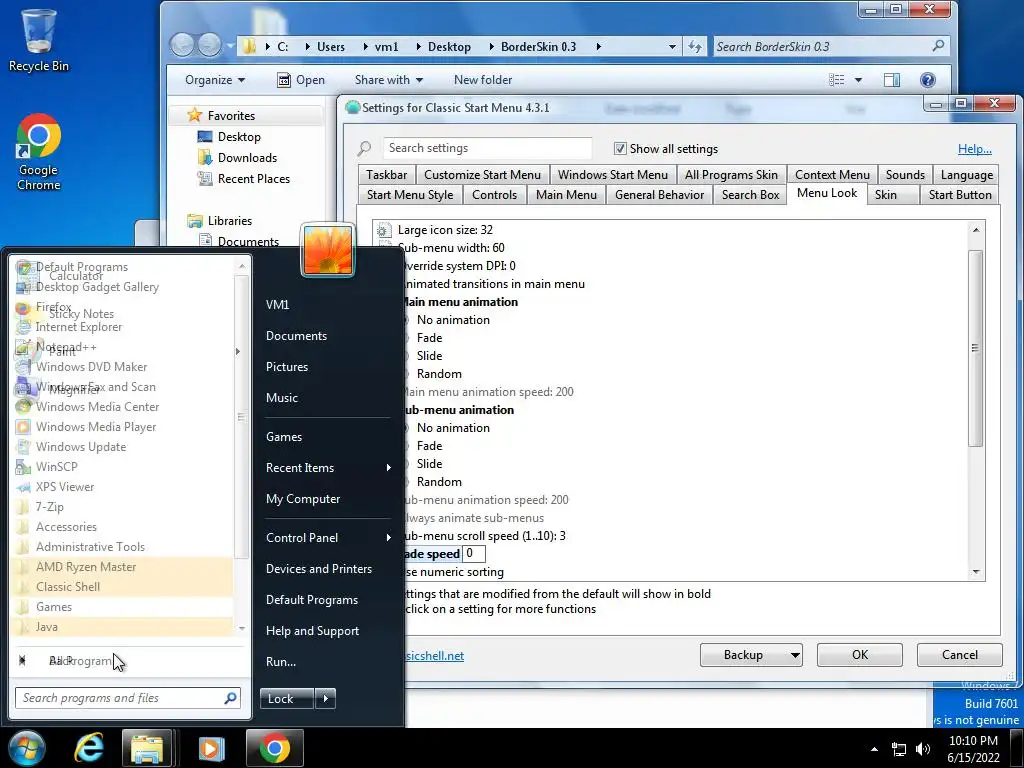Click New folder in Explorer toolbar
The width and height of the screenshot is (1024, 768).
pyautogui.click(x=483, y=80)
